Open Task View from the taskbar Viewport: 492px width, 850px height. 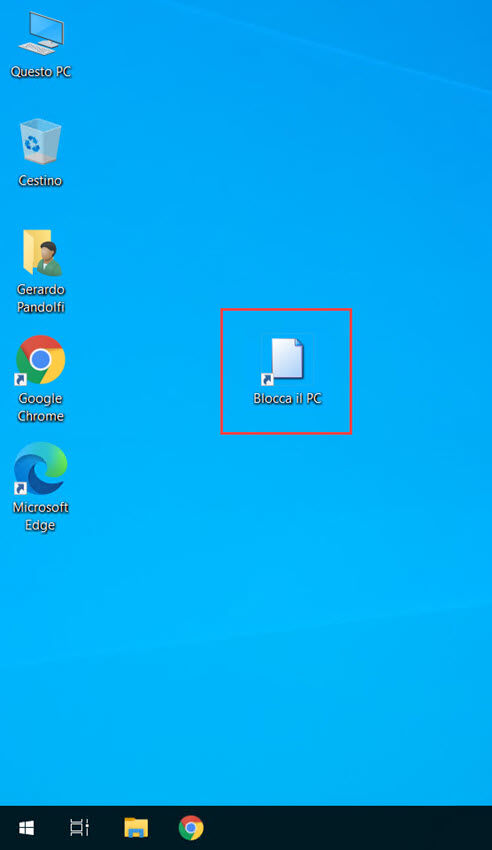tap(80, 828)
